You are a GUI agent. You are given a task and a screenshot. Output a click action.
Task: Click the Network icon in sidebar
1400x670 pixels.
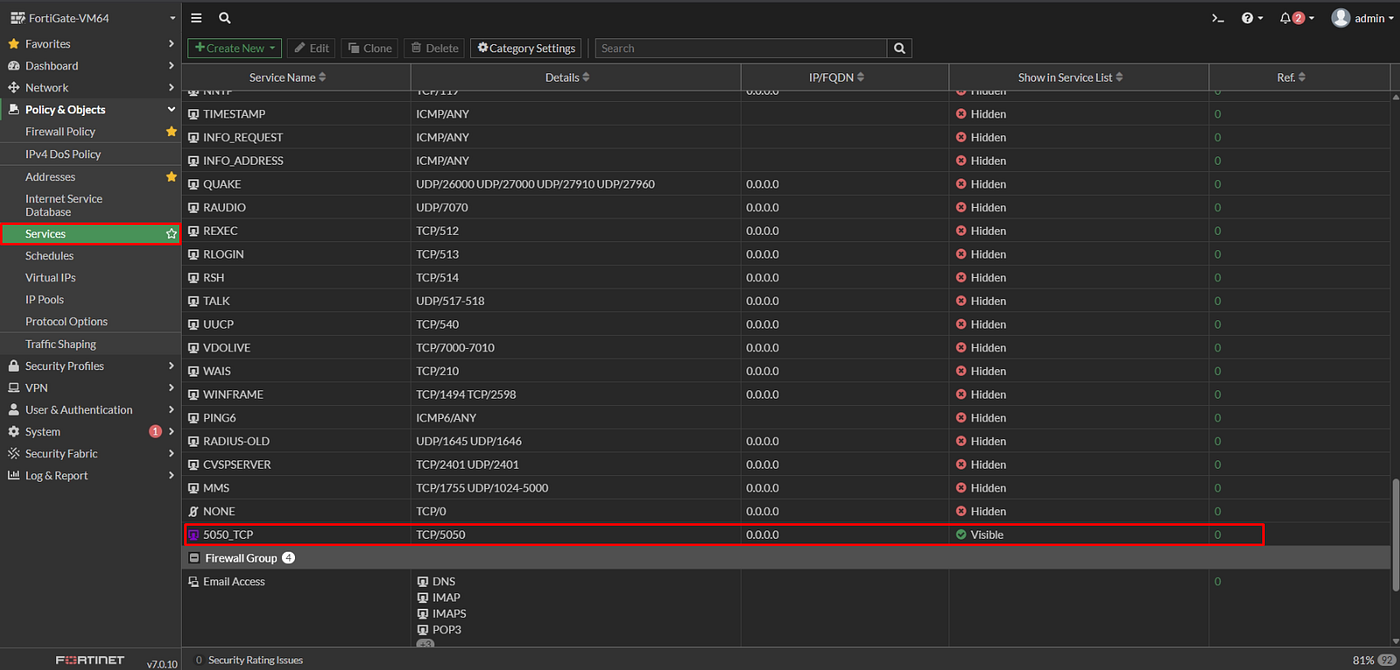pos(14,88)
